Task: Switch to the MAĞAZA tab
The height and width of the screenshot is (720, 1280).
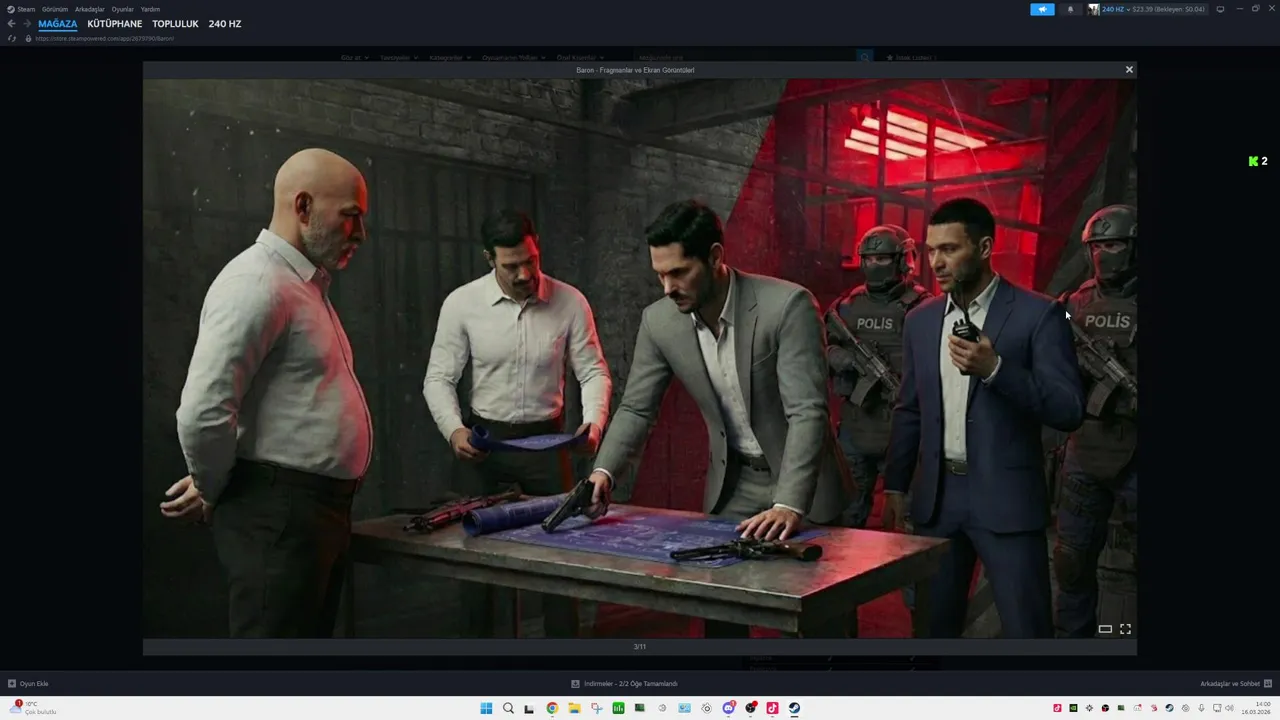Action: click(58, 24)
